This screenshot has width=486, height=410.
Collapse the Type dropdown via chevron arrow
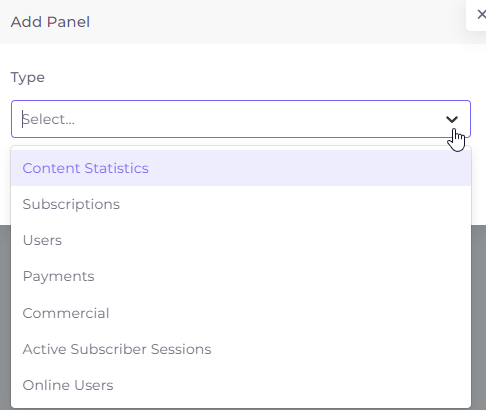point(452,119)
